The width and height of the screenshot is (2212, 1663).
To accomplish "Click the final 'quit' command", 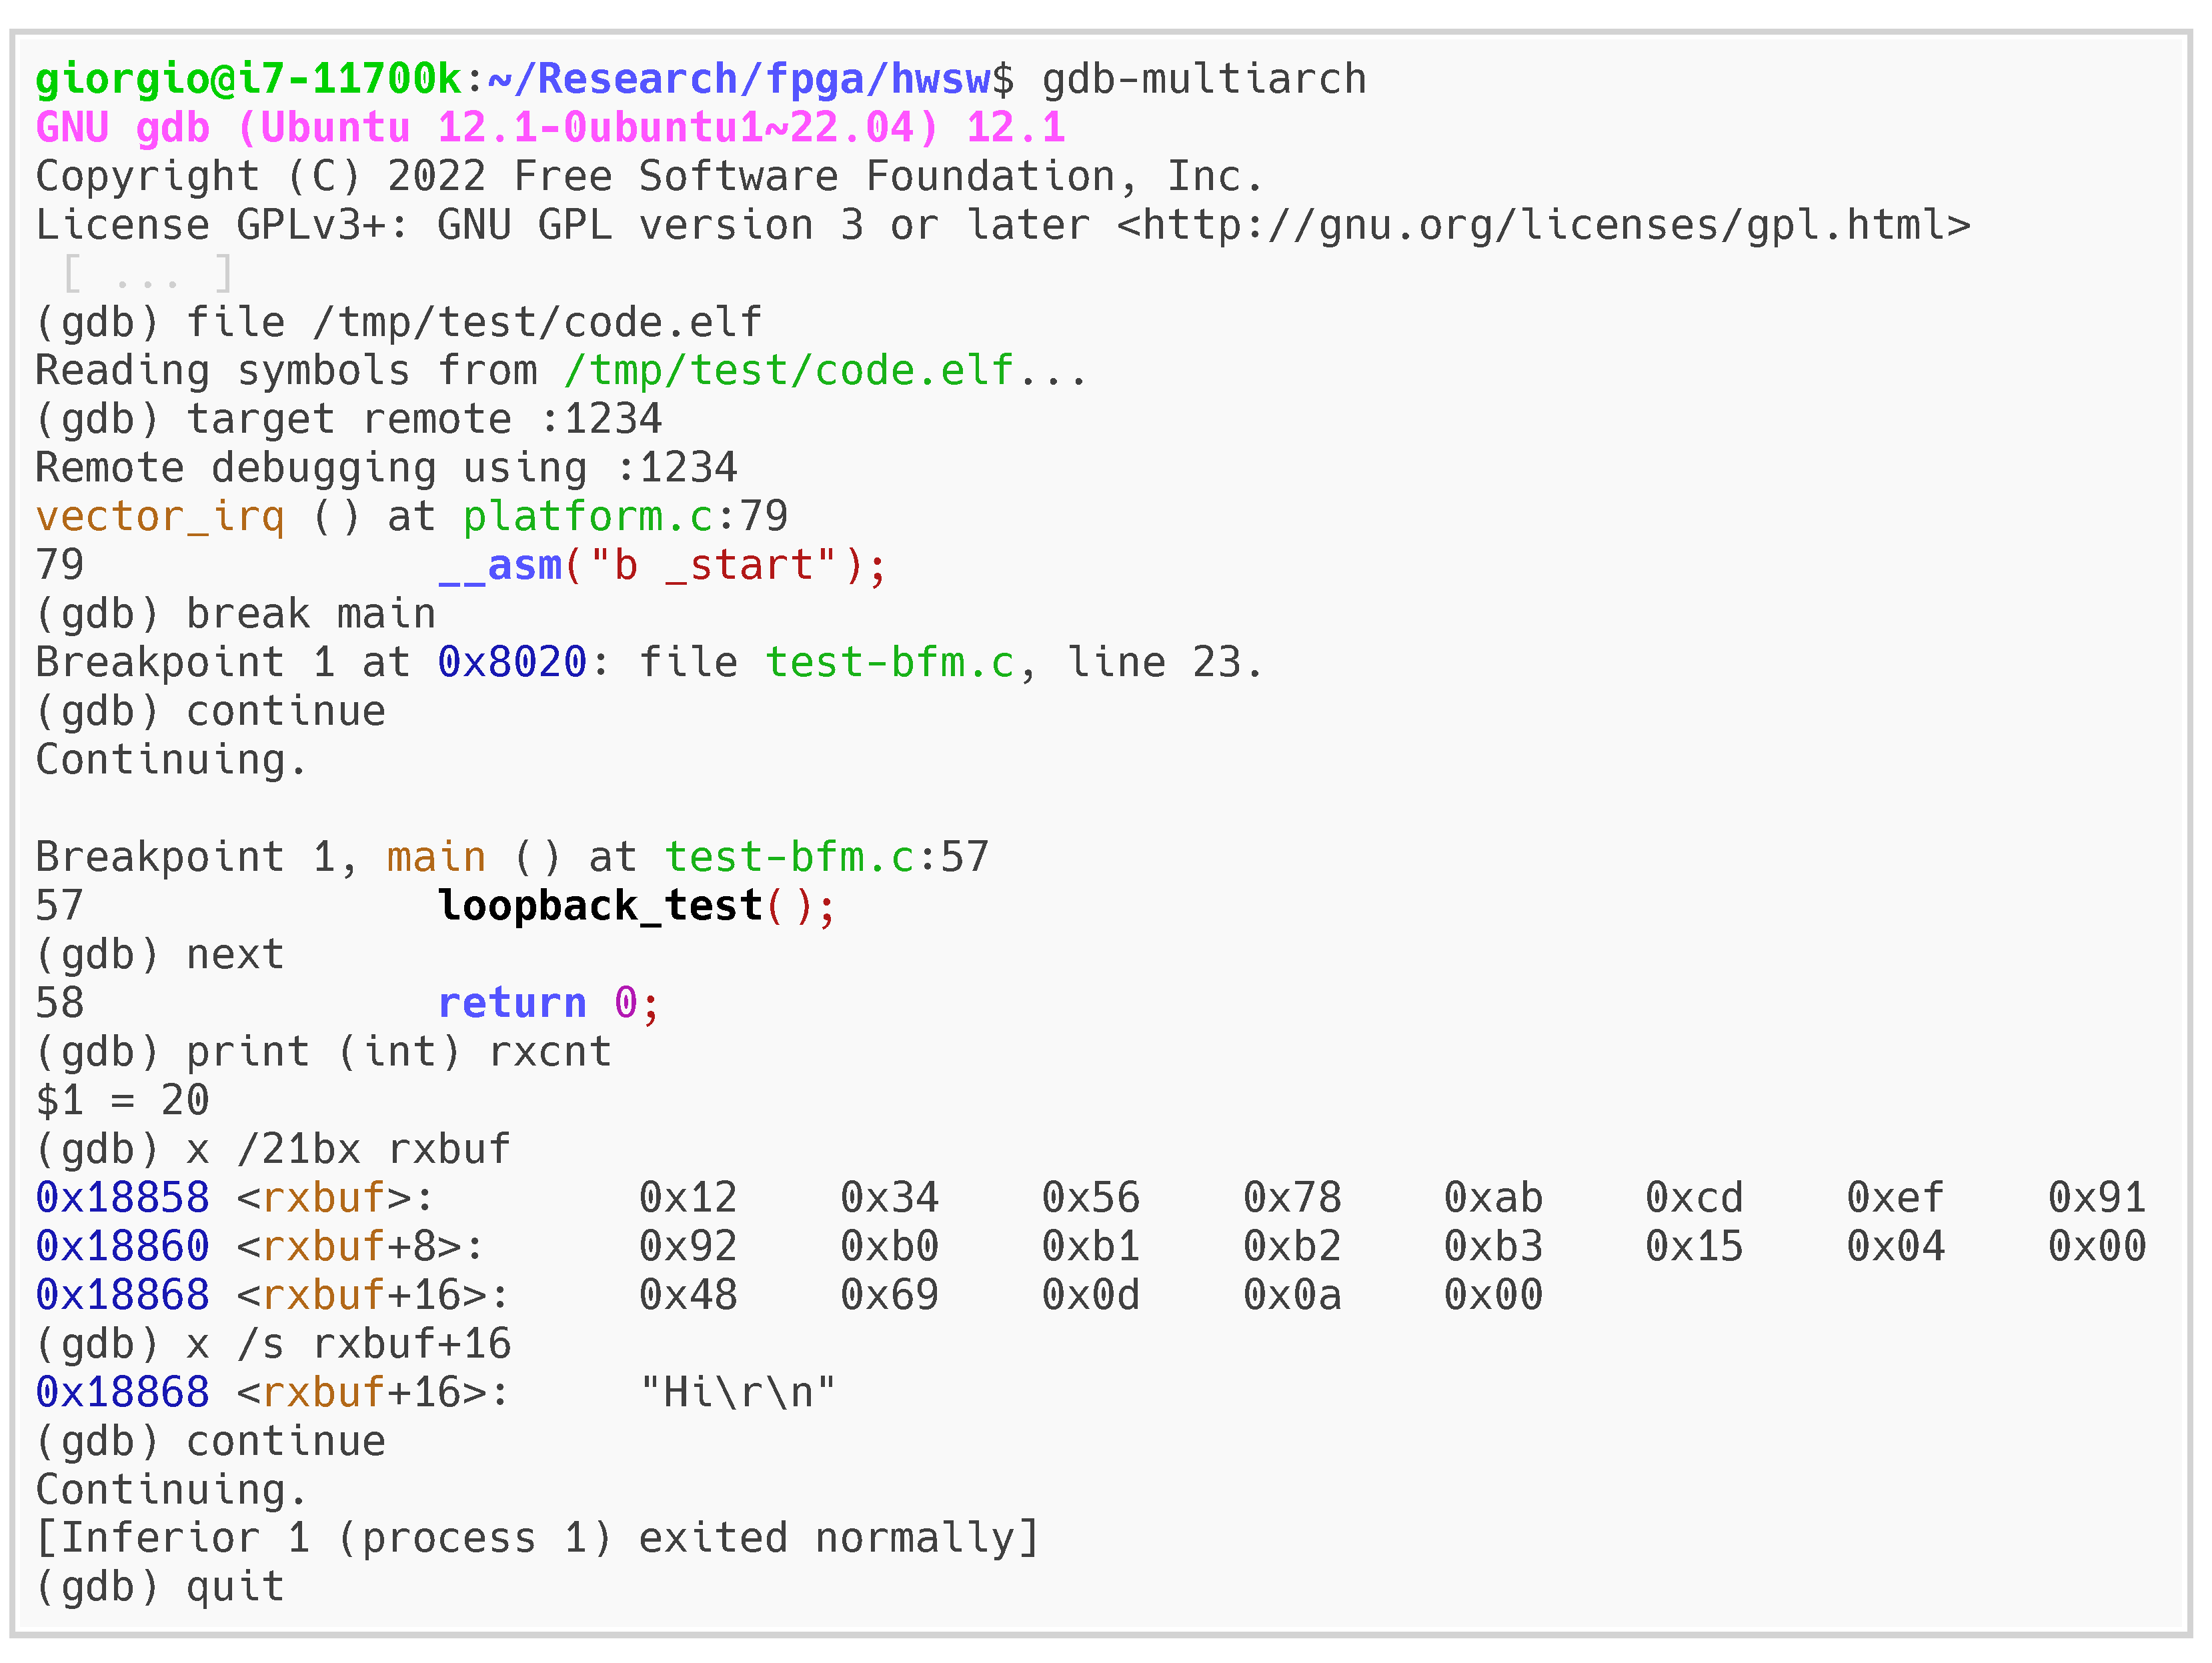I will point(235,1587).
